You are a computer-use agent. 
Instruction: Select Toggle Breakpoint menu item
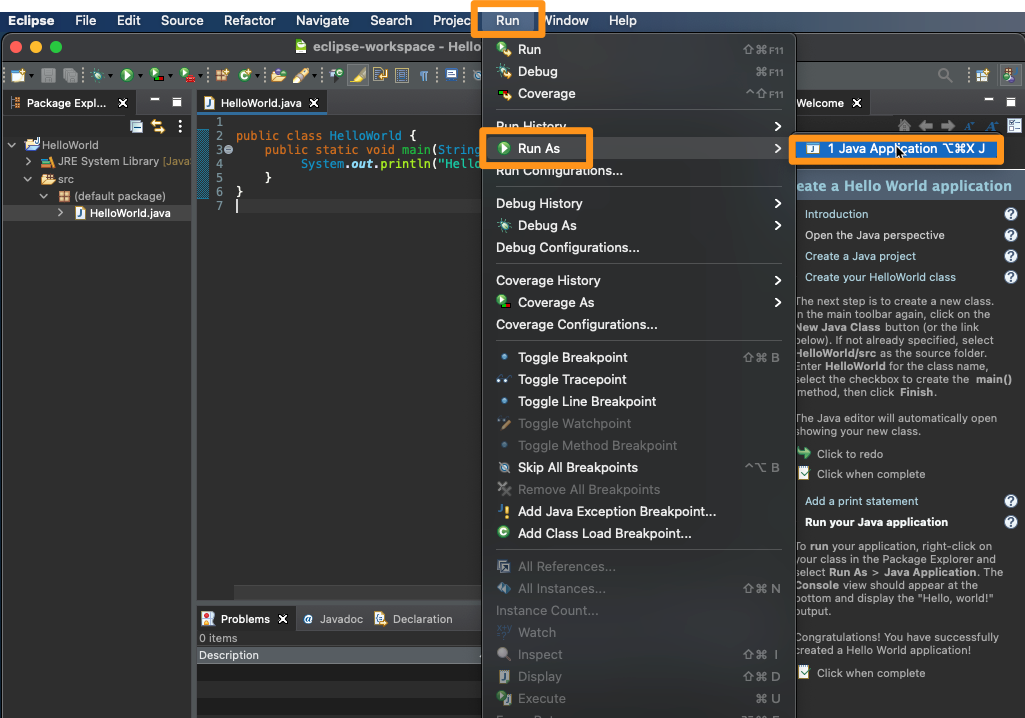pyautogui.click(x=638, y=358)
